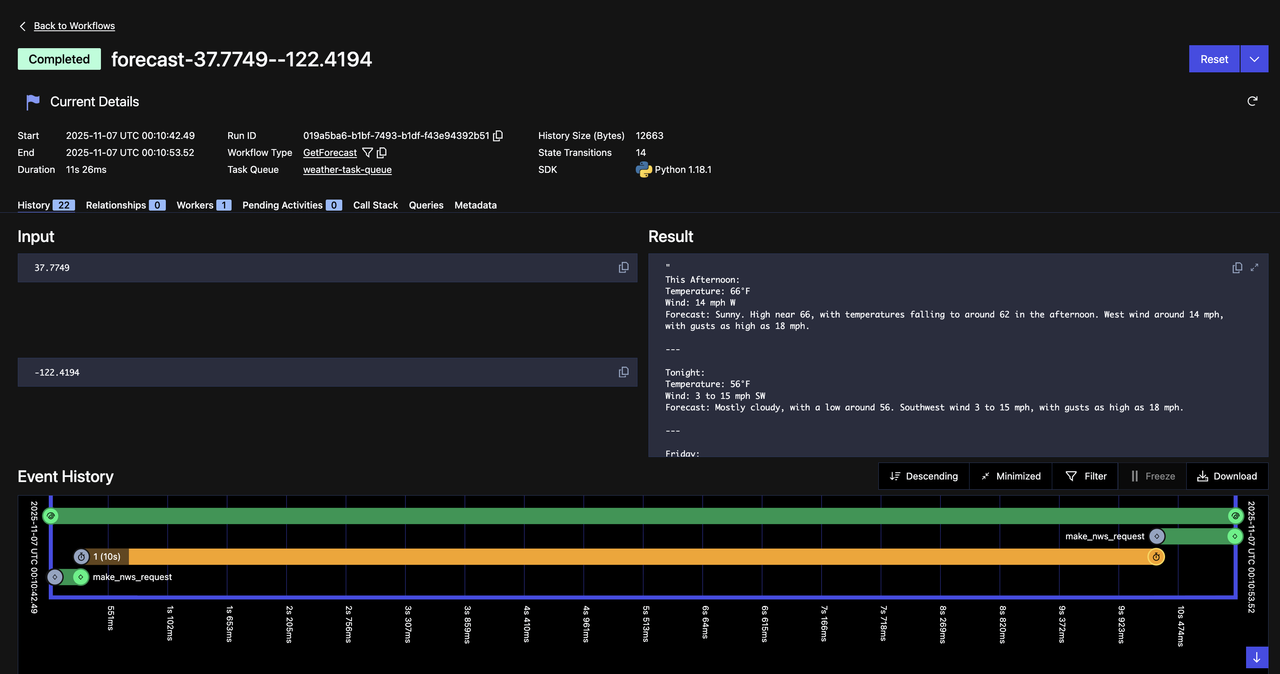Viewport: 1280px width, 674px height.
Task: Switch to the History tab
Action: click(x=46, y=205)
